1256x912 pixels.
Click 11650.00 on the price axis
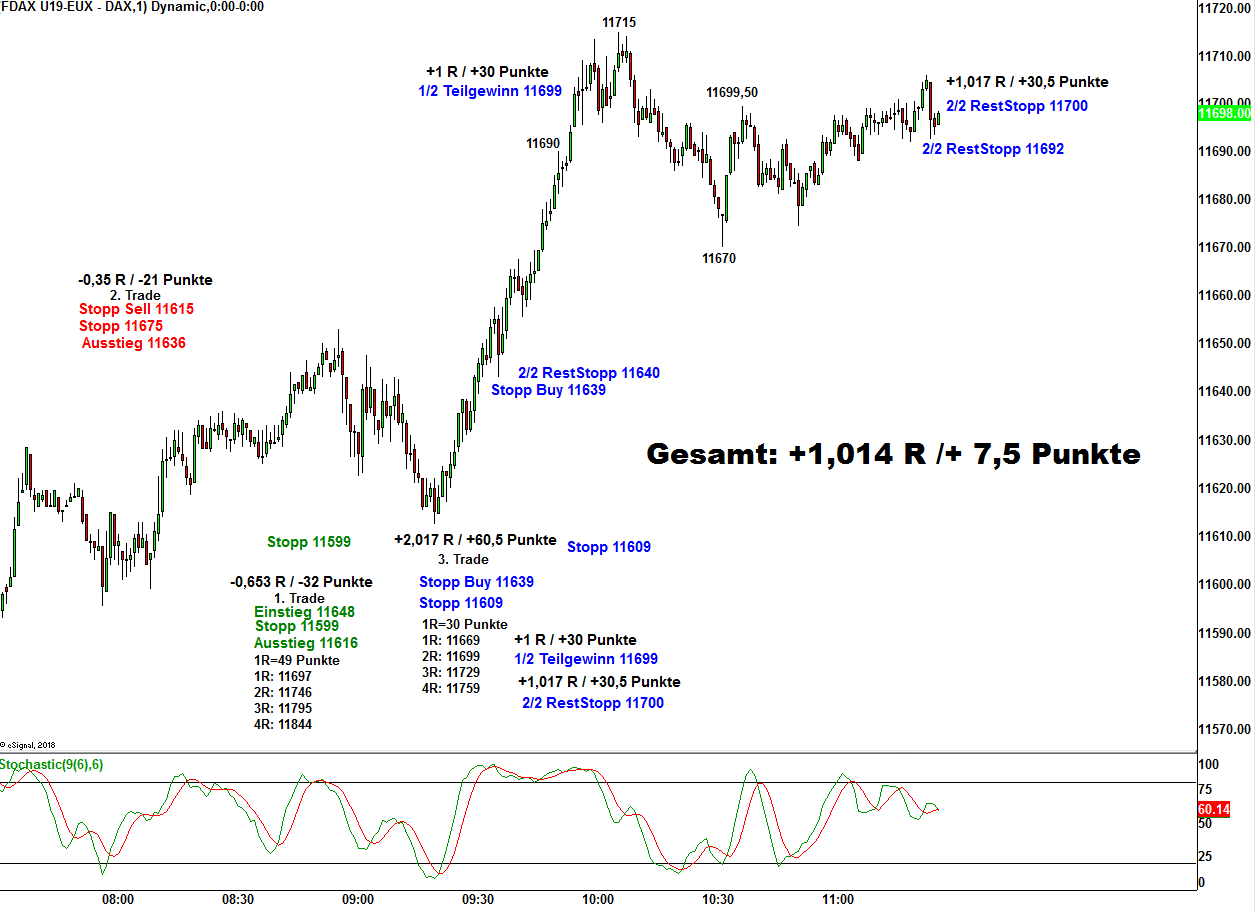1225,344
